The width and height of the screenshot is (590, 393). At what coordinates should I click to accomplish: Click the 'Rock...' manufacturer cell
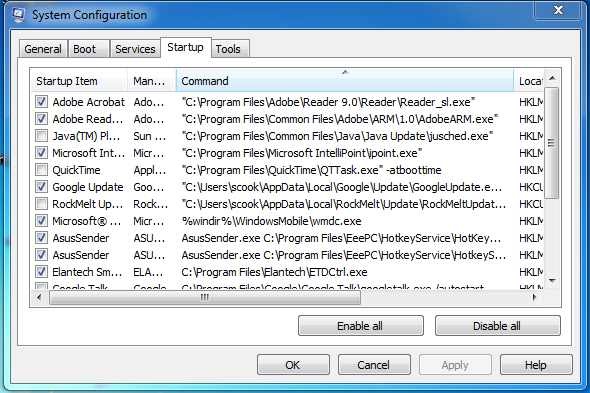(x=151, y=204)
